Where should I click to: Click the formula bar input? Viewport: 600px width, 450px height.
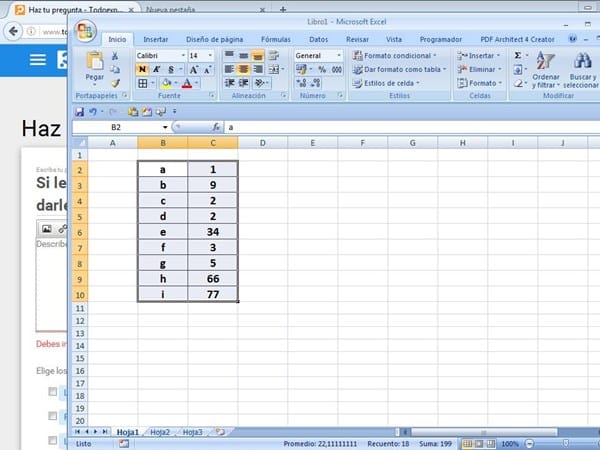click(411, 127)
